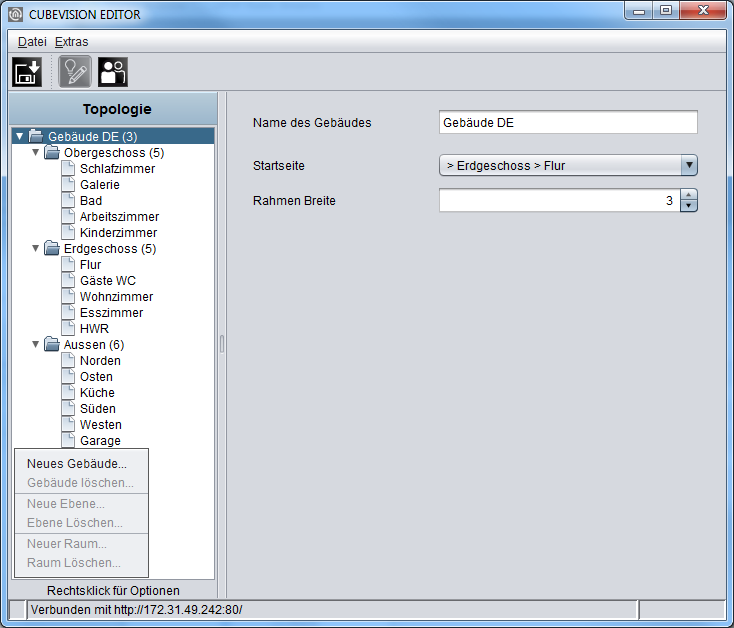Open the Extras menu
The width and height of the screenshot is (734, 628).
pos(72,42)
